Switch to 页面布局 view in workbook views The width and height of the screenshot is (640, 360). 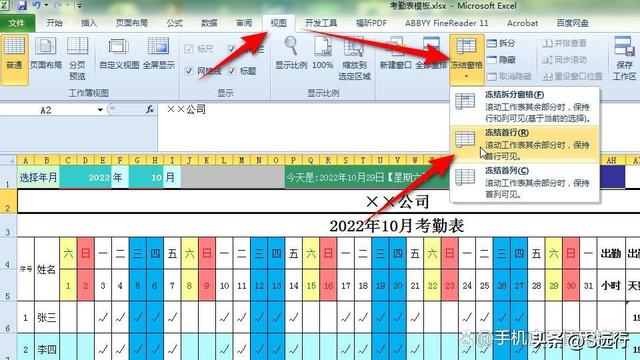click(46, 53)
